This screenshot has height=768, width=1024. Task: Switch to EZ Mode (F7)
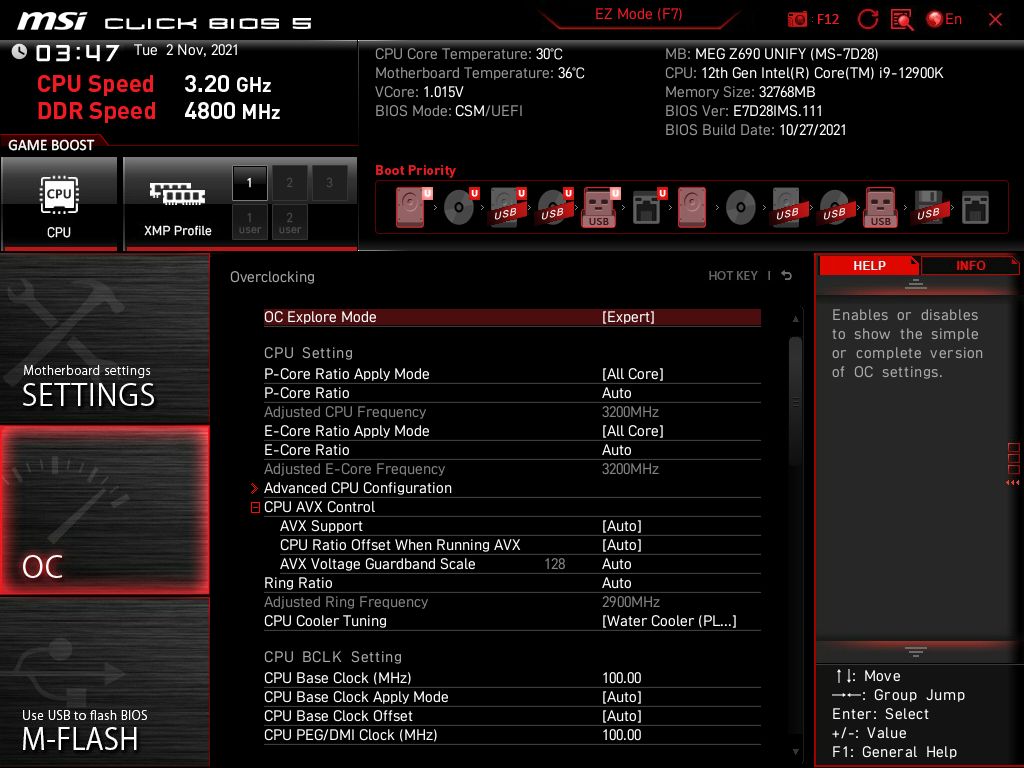(639, 14)
